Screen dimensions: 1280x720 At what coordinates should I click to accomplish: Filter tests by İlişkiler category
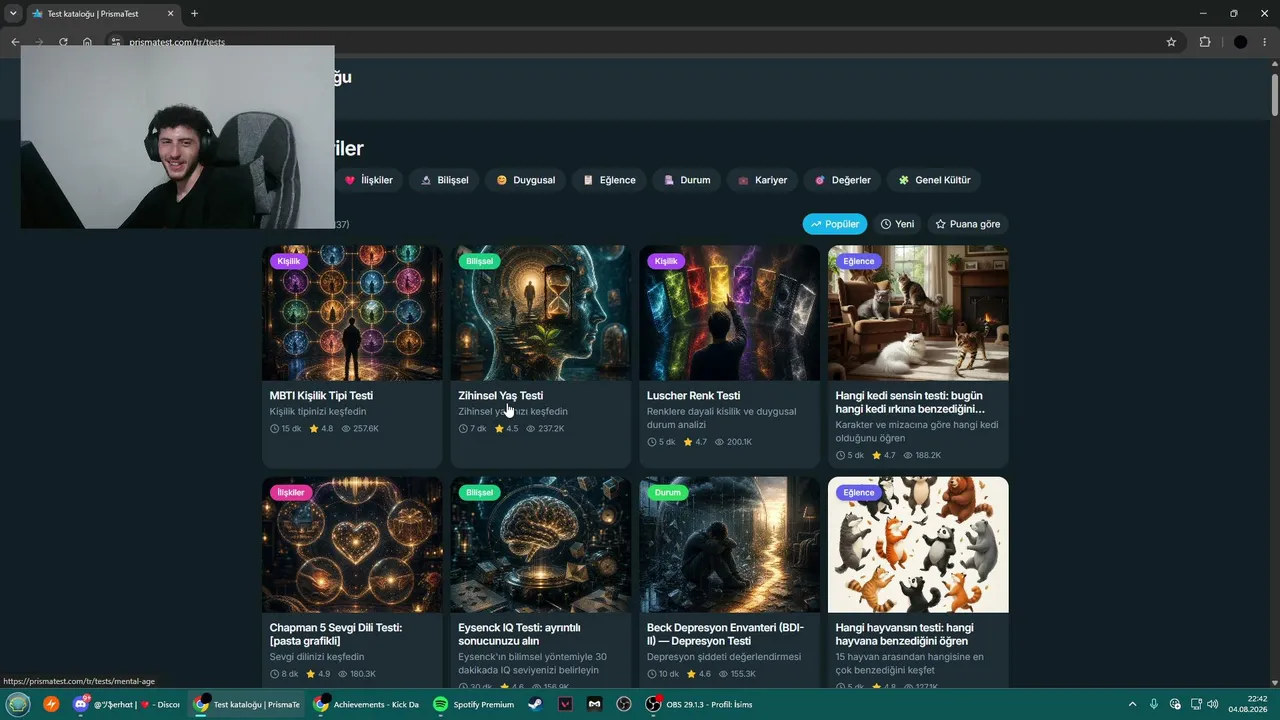pyautogui.click(x=367, y=180)
